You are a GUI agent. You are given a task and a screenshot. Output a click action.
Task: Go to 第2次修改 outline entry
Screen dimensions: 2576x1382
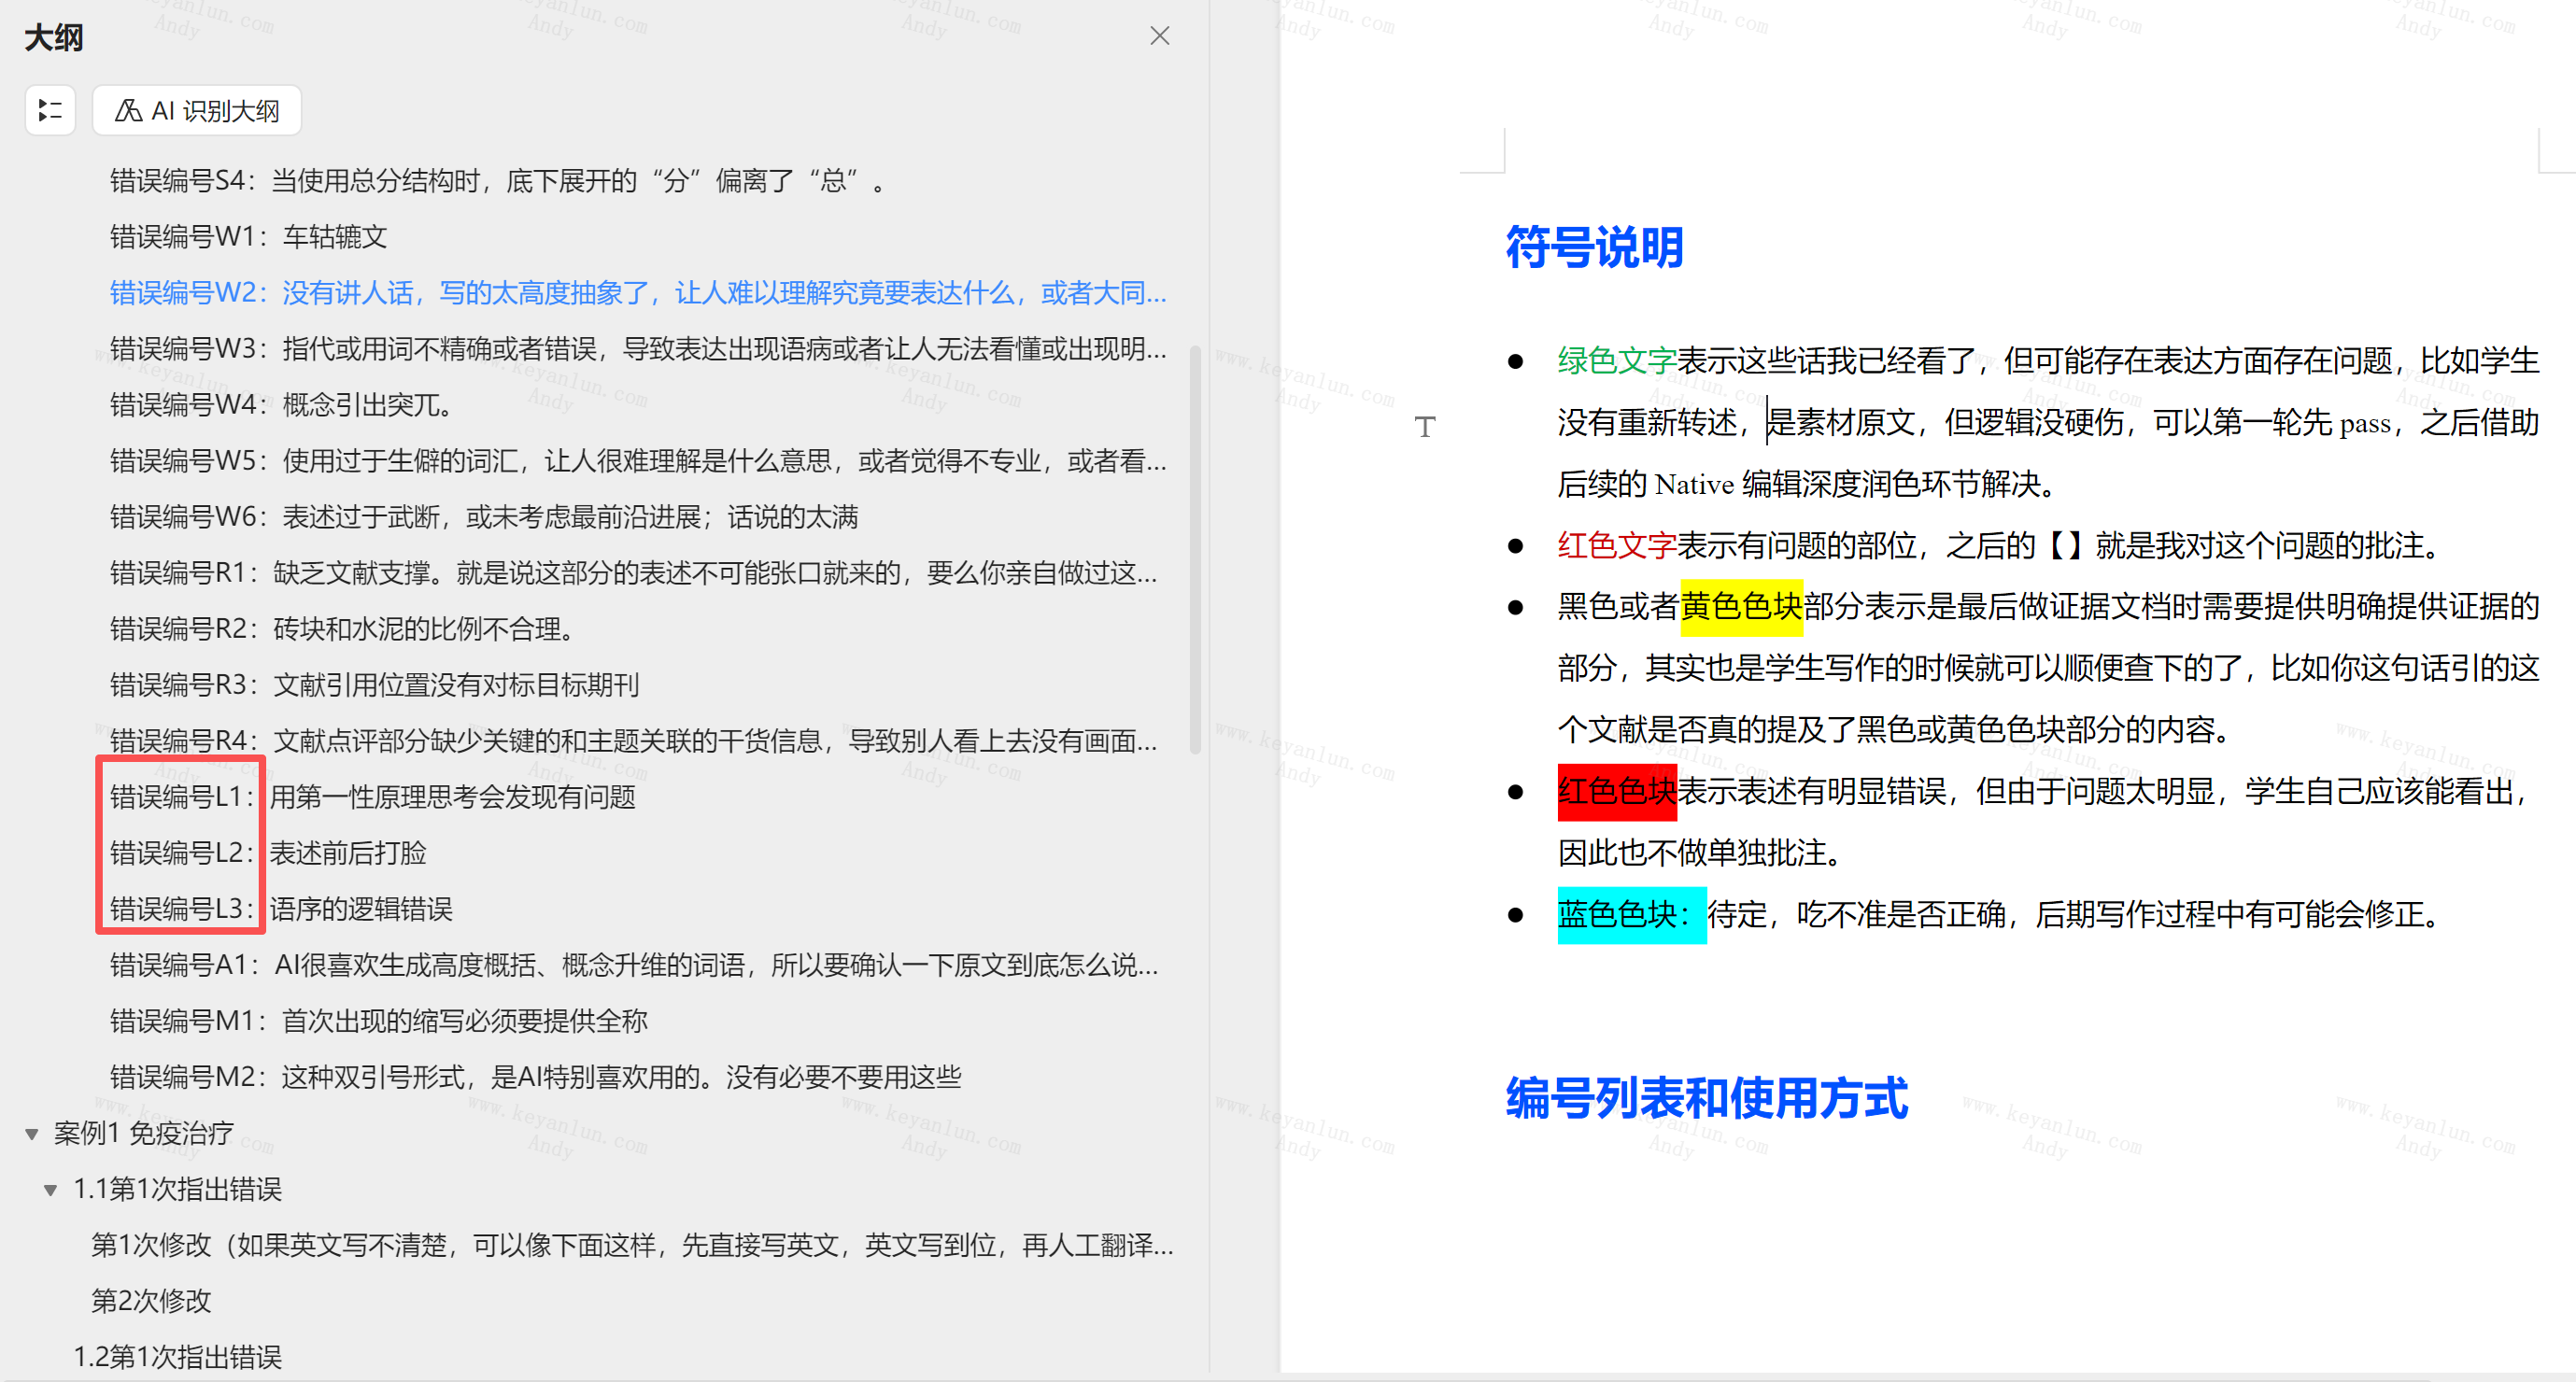(x=151, y=1301)
